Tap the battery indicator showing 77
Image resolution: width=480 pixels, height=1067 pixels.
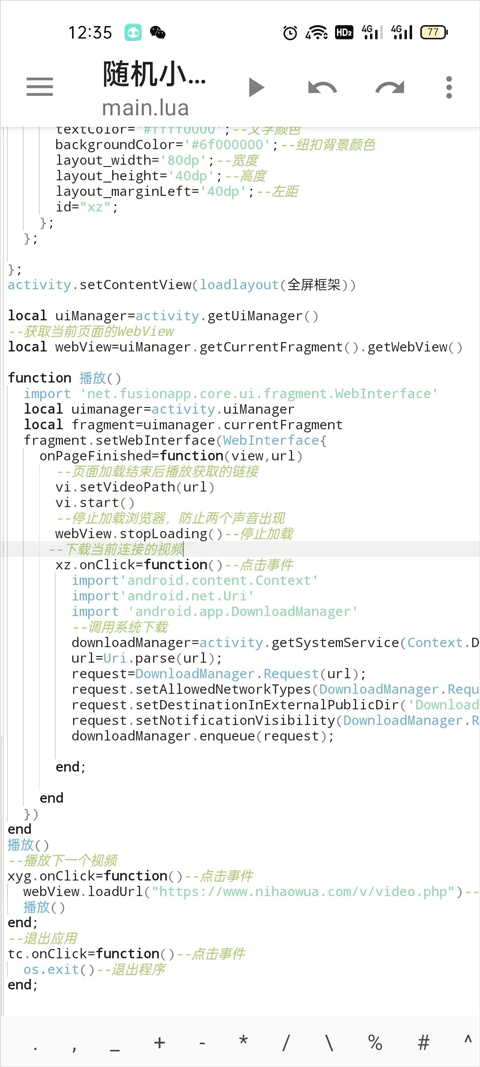(434, 32)
